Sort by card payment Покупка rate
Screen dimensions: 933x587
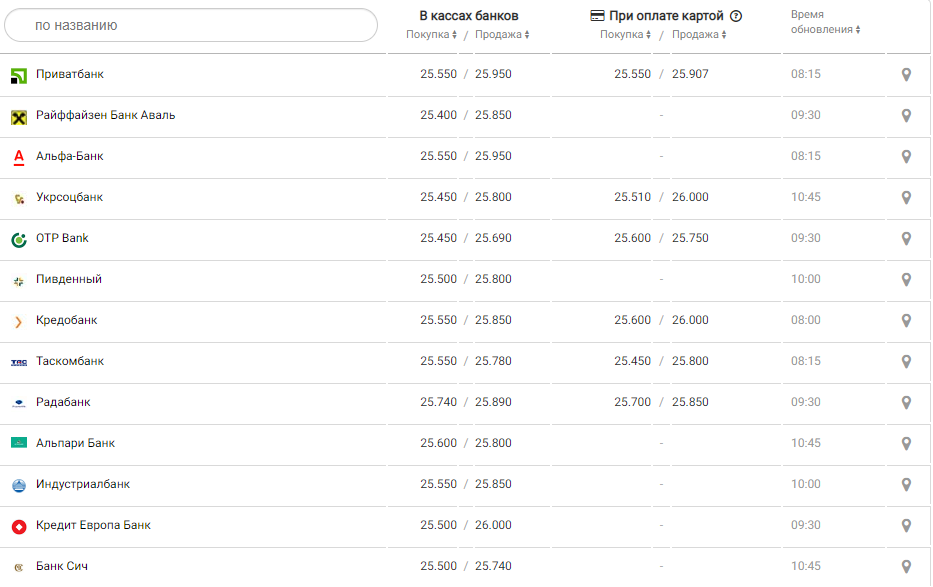626,35
